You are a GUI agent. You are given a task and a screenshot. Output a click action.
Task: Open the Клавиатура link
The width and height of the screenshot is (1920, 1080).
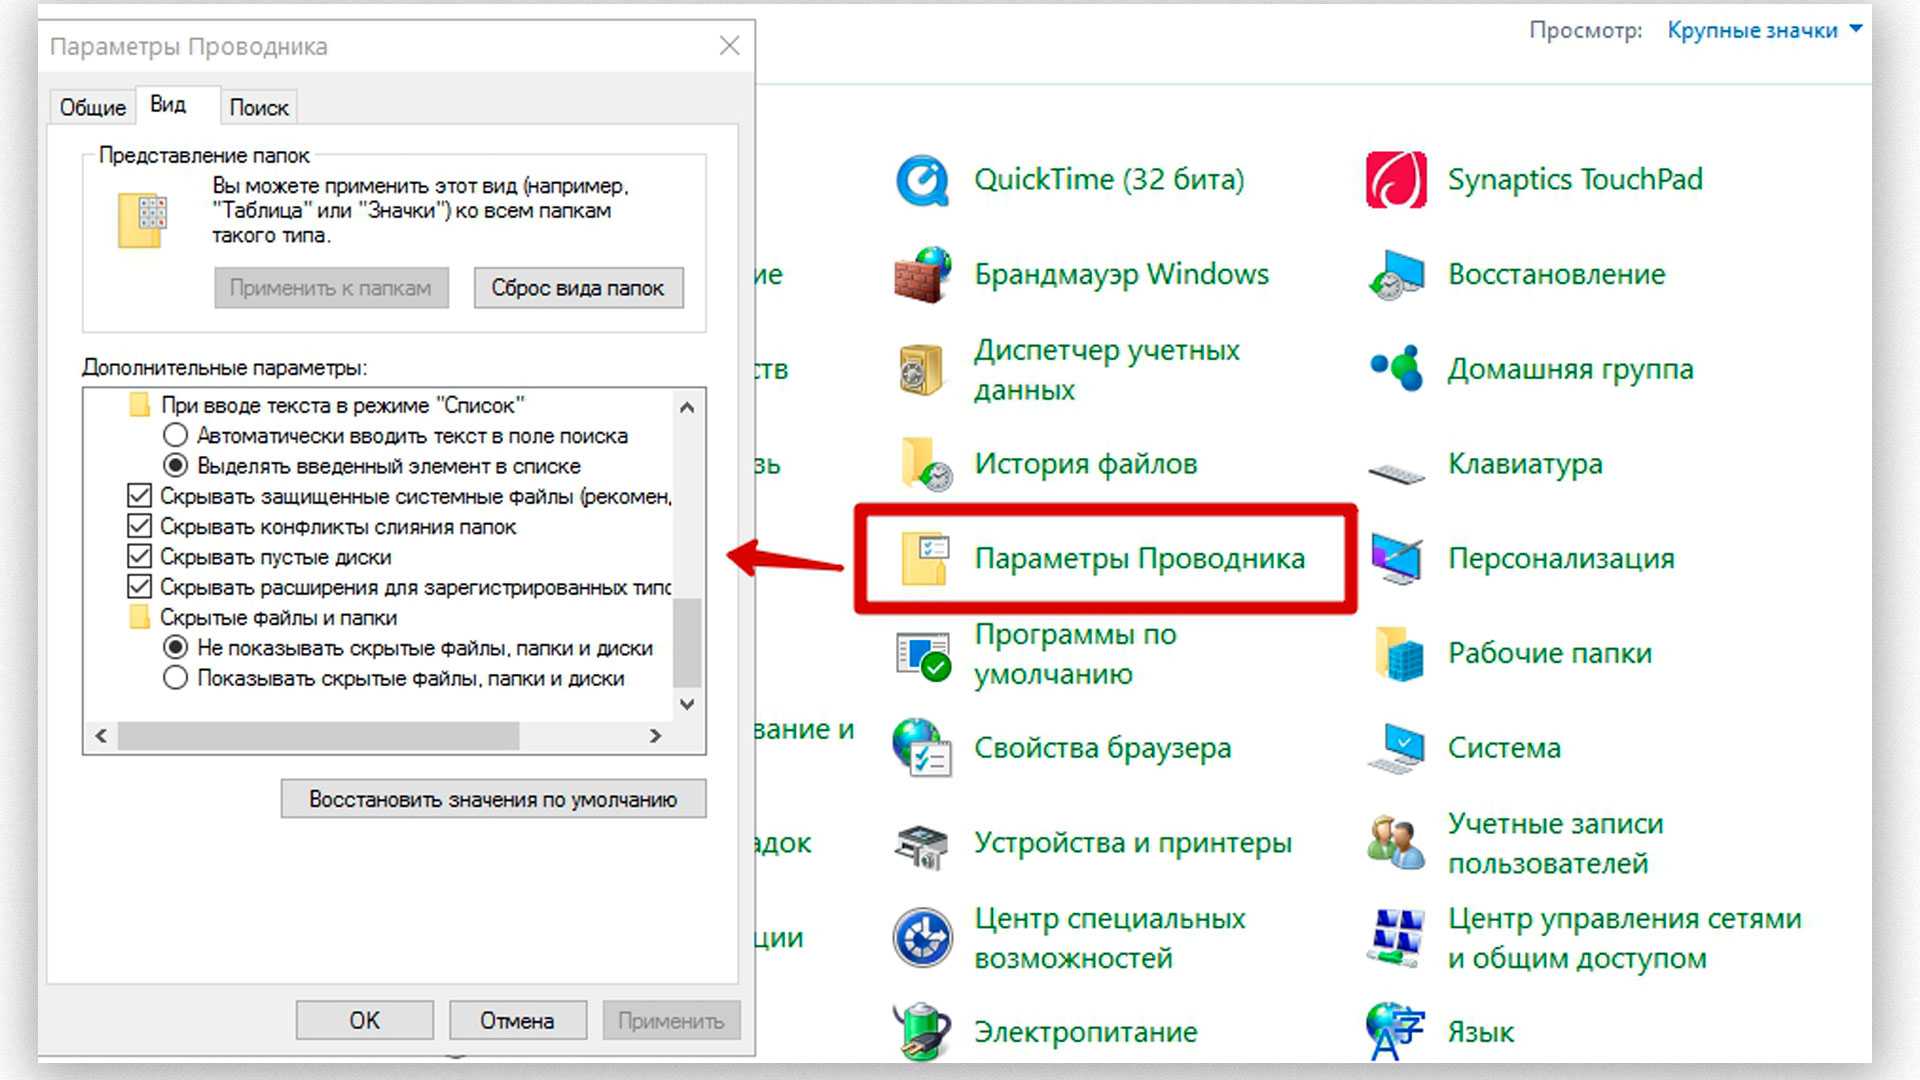pyautogui.click(x=1525, y=464)
